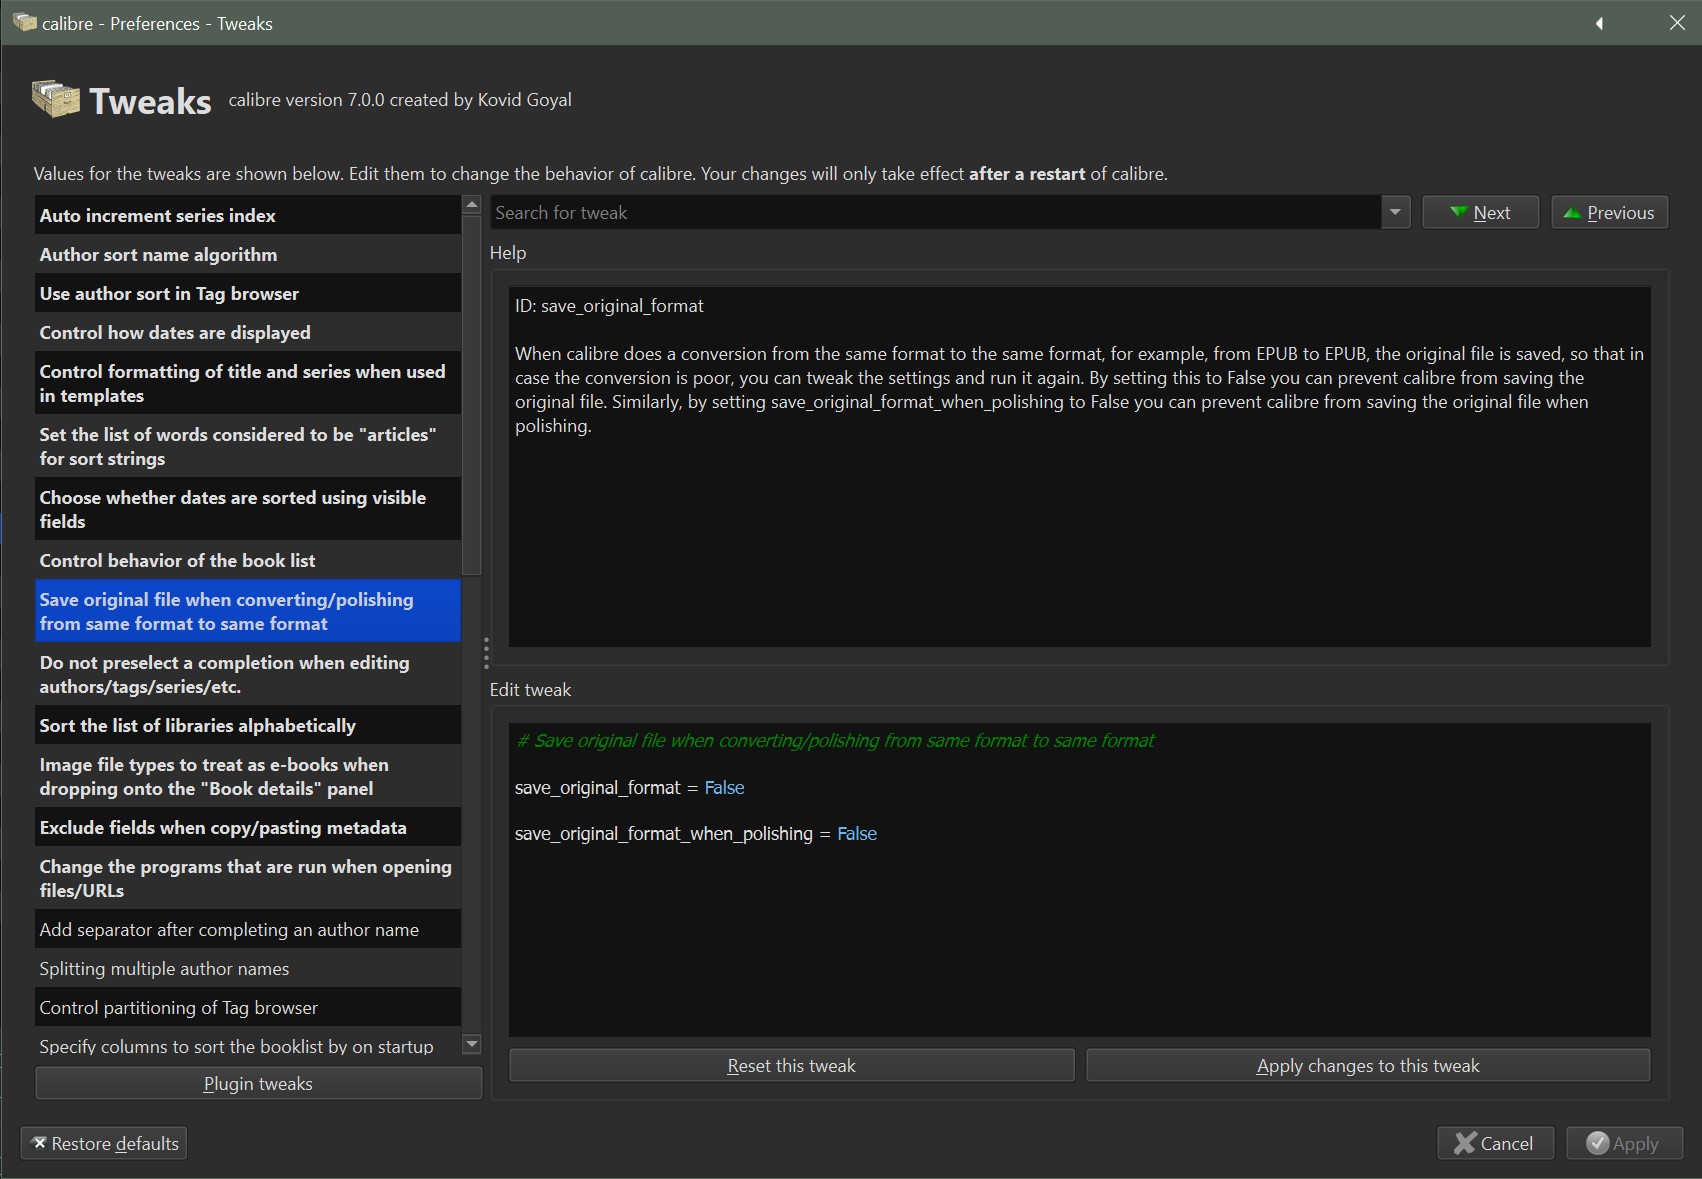Image resolution: width=1702 pixels, height=1179 pixels.
Task: Click the tweak list scrollbar thumb
Action: (x=472, y=394)
